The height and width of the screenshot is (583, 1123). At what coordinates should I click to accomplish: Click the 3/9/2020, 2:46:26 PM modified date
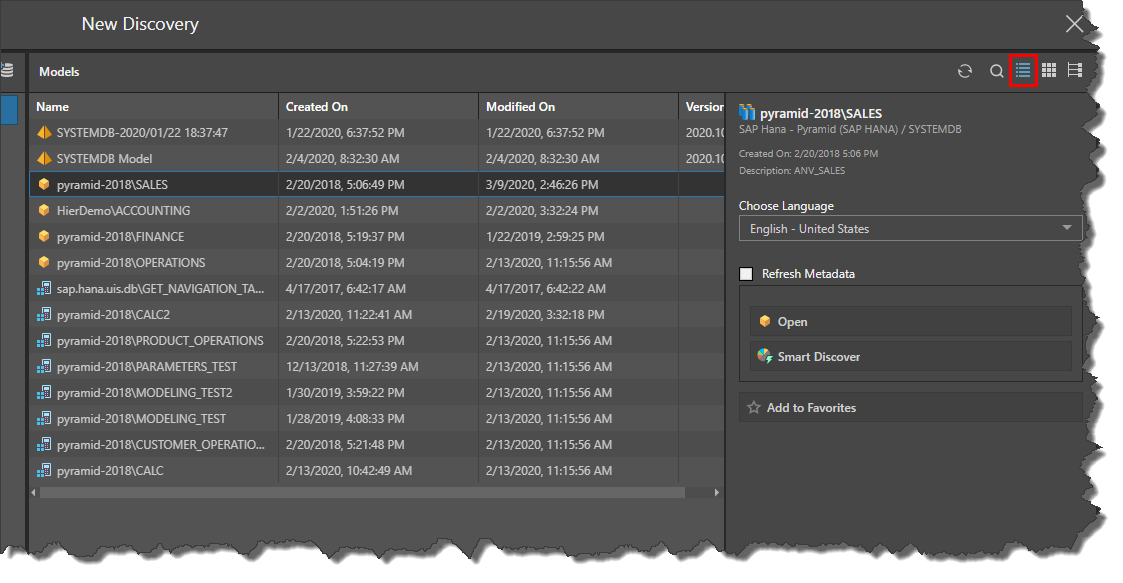[541, 185]
